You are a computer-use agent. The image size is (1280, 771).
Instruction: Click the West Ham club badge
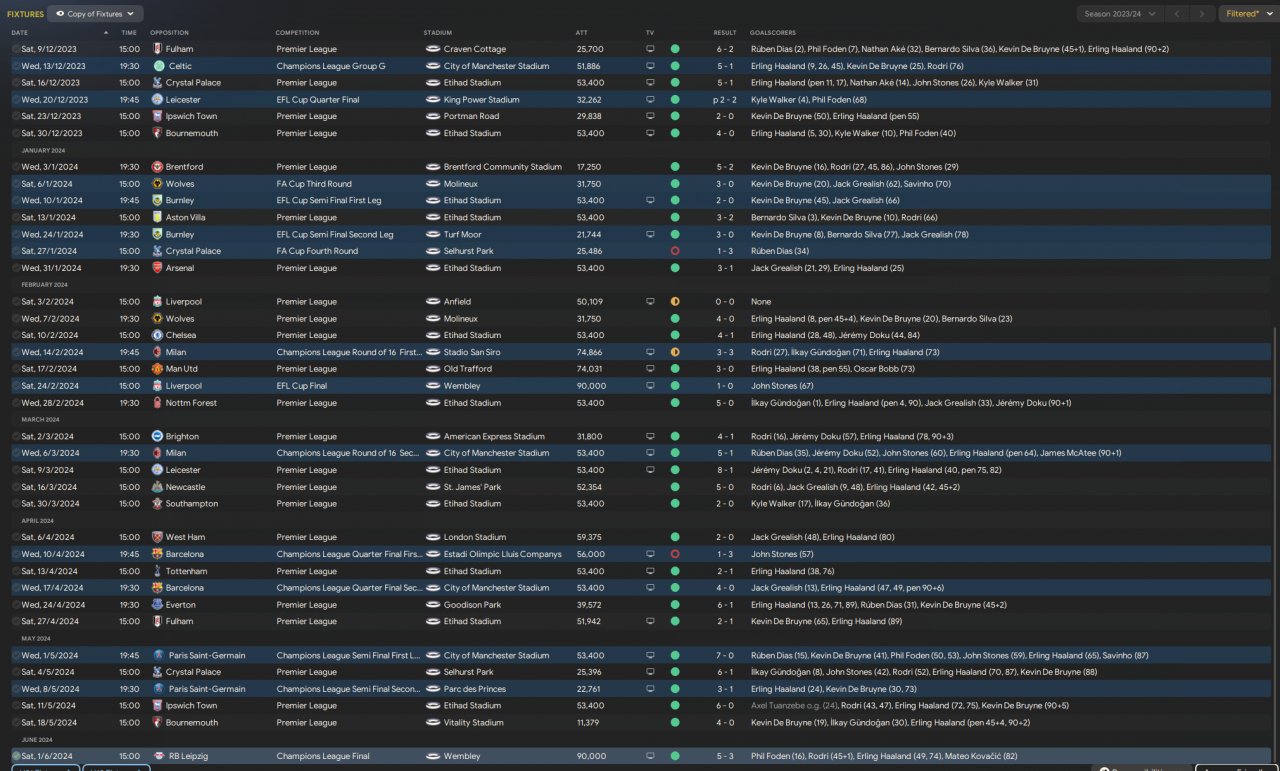157,537
